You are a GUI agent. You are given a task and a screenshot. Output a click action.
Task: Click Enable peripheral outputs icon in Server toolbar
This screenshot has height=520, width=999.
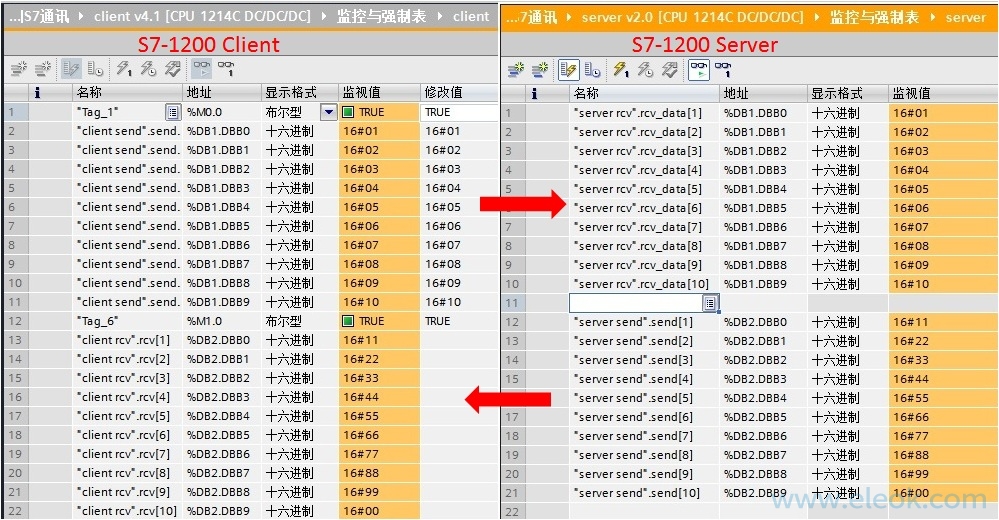[x=670, y=69]
